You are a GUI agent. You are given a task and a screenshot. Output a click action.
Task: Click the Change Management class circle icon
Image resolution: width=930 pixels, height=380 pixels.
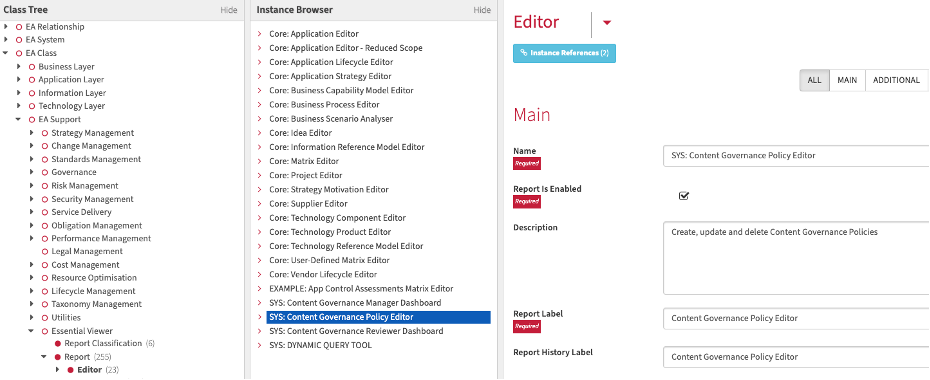click(x=45, y=146)
